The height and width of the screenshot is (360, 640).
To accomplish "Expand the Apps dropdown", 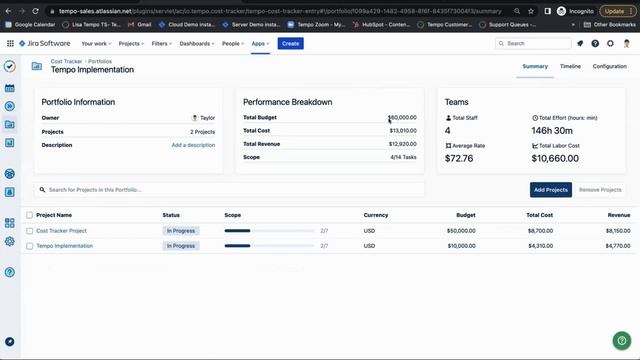I will pyautogui.click(x=260, y=44).
